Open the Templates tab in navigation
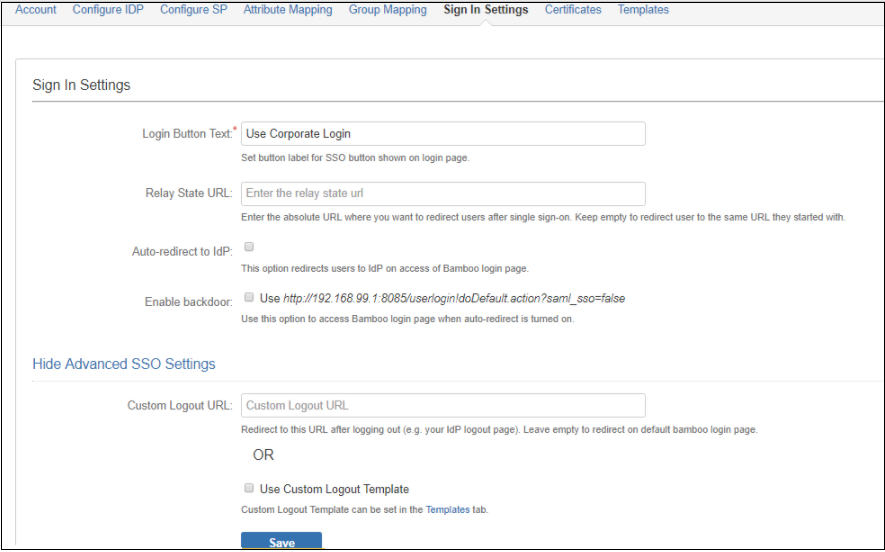The image size is (885, 552). point(643,10)
